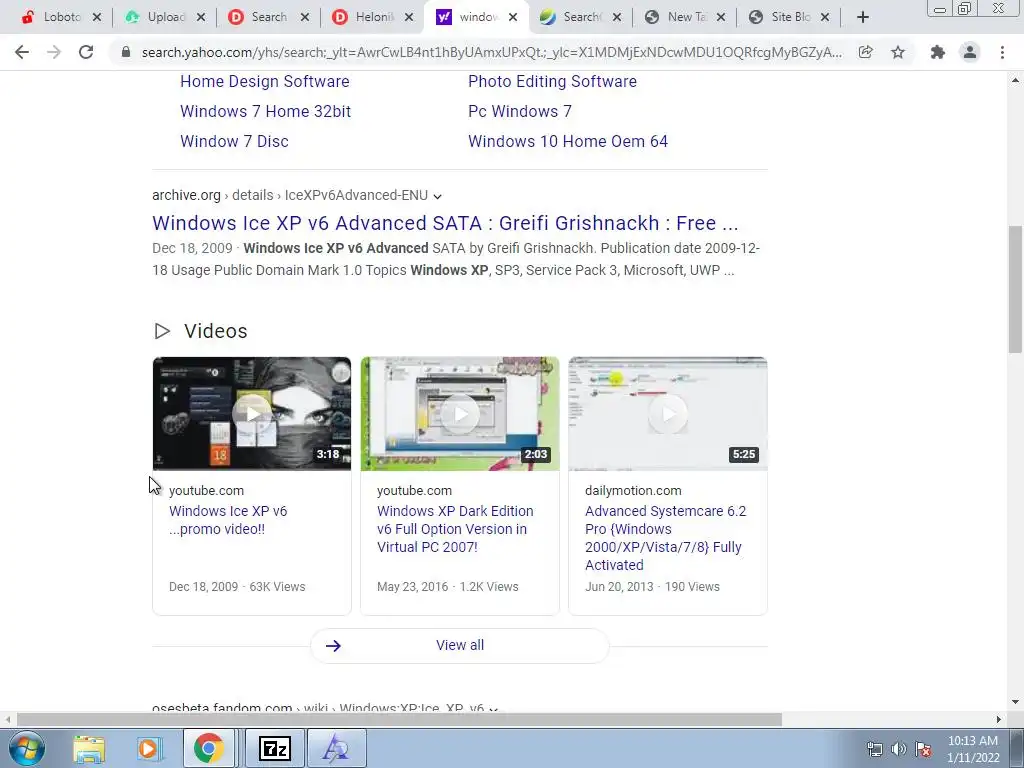The height and width of the screenshot is (768, 1024).
Task: Open Windows Ice XP v6 Advanced SATA result
Action: (445, 223)
